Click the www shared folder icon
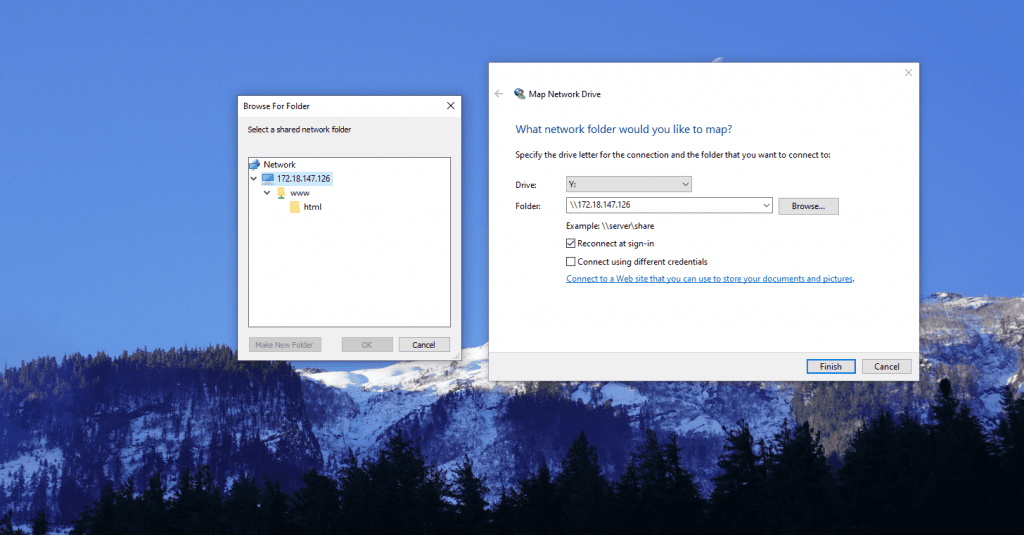The image size is (1024, 535). pos(281,193)
